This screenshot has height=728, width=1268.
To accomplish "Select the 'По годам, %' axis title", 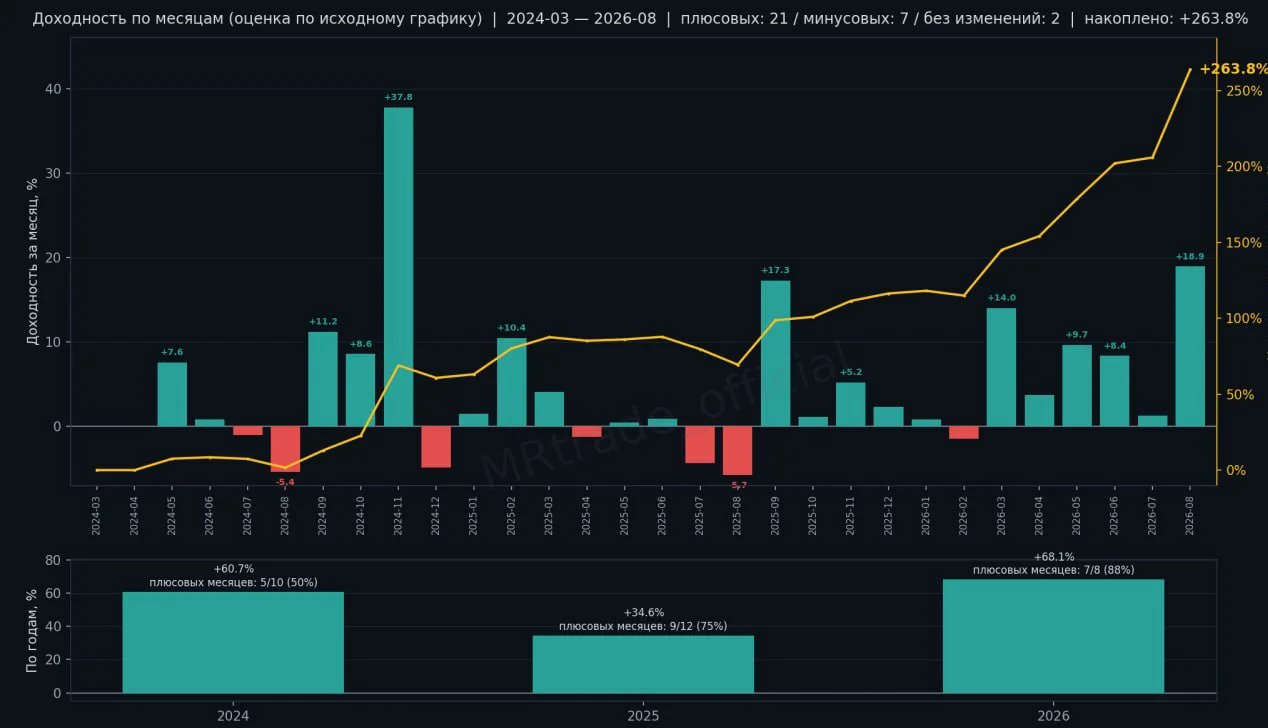I will tap(32, 630).
